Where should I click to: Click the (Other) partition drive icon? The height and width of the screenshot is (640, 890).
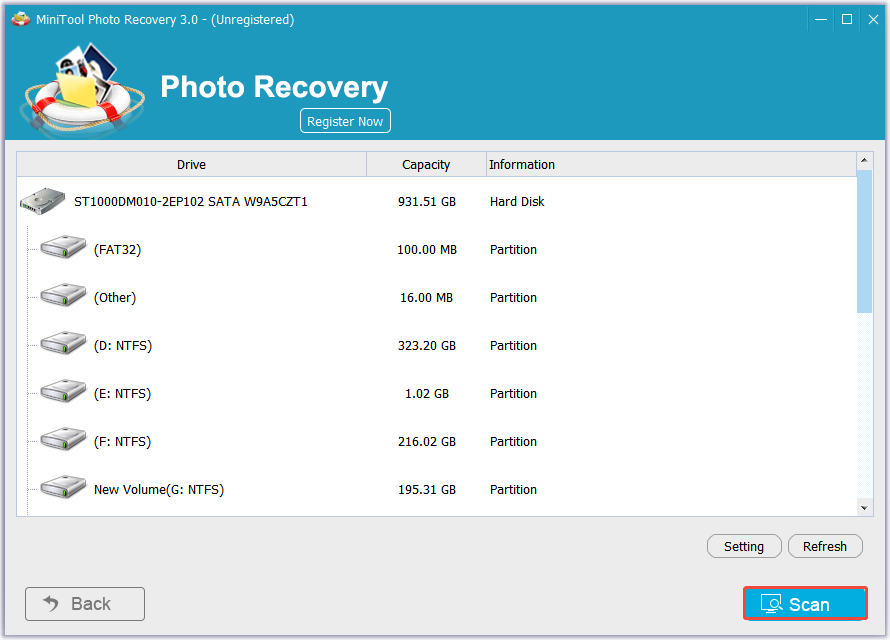[x=63, y=294]
